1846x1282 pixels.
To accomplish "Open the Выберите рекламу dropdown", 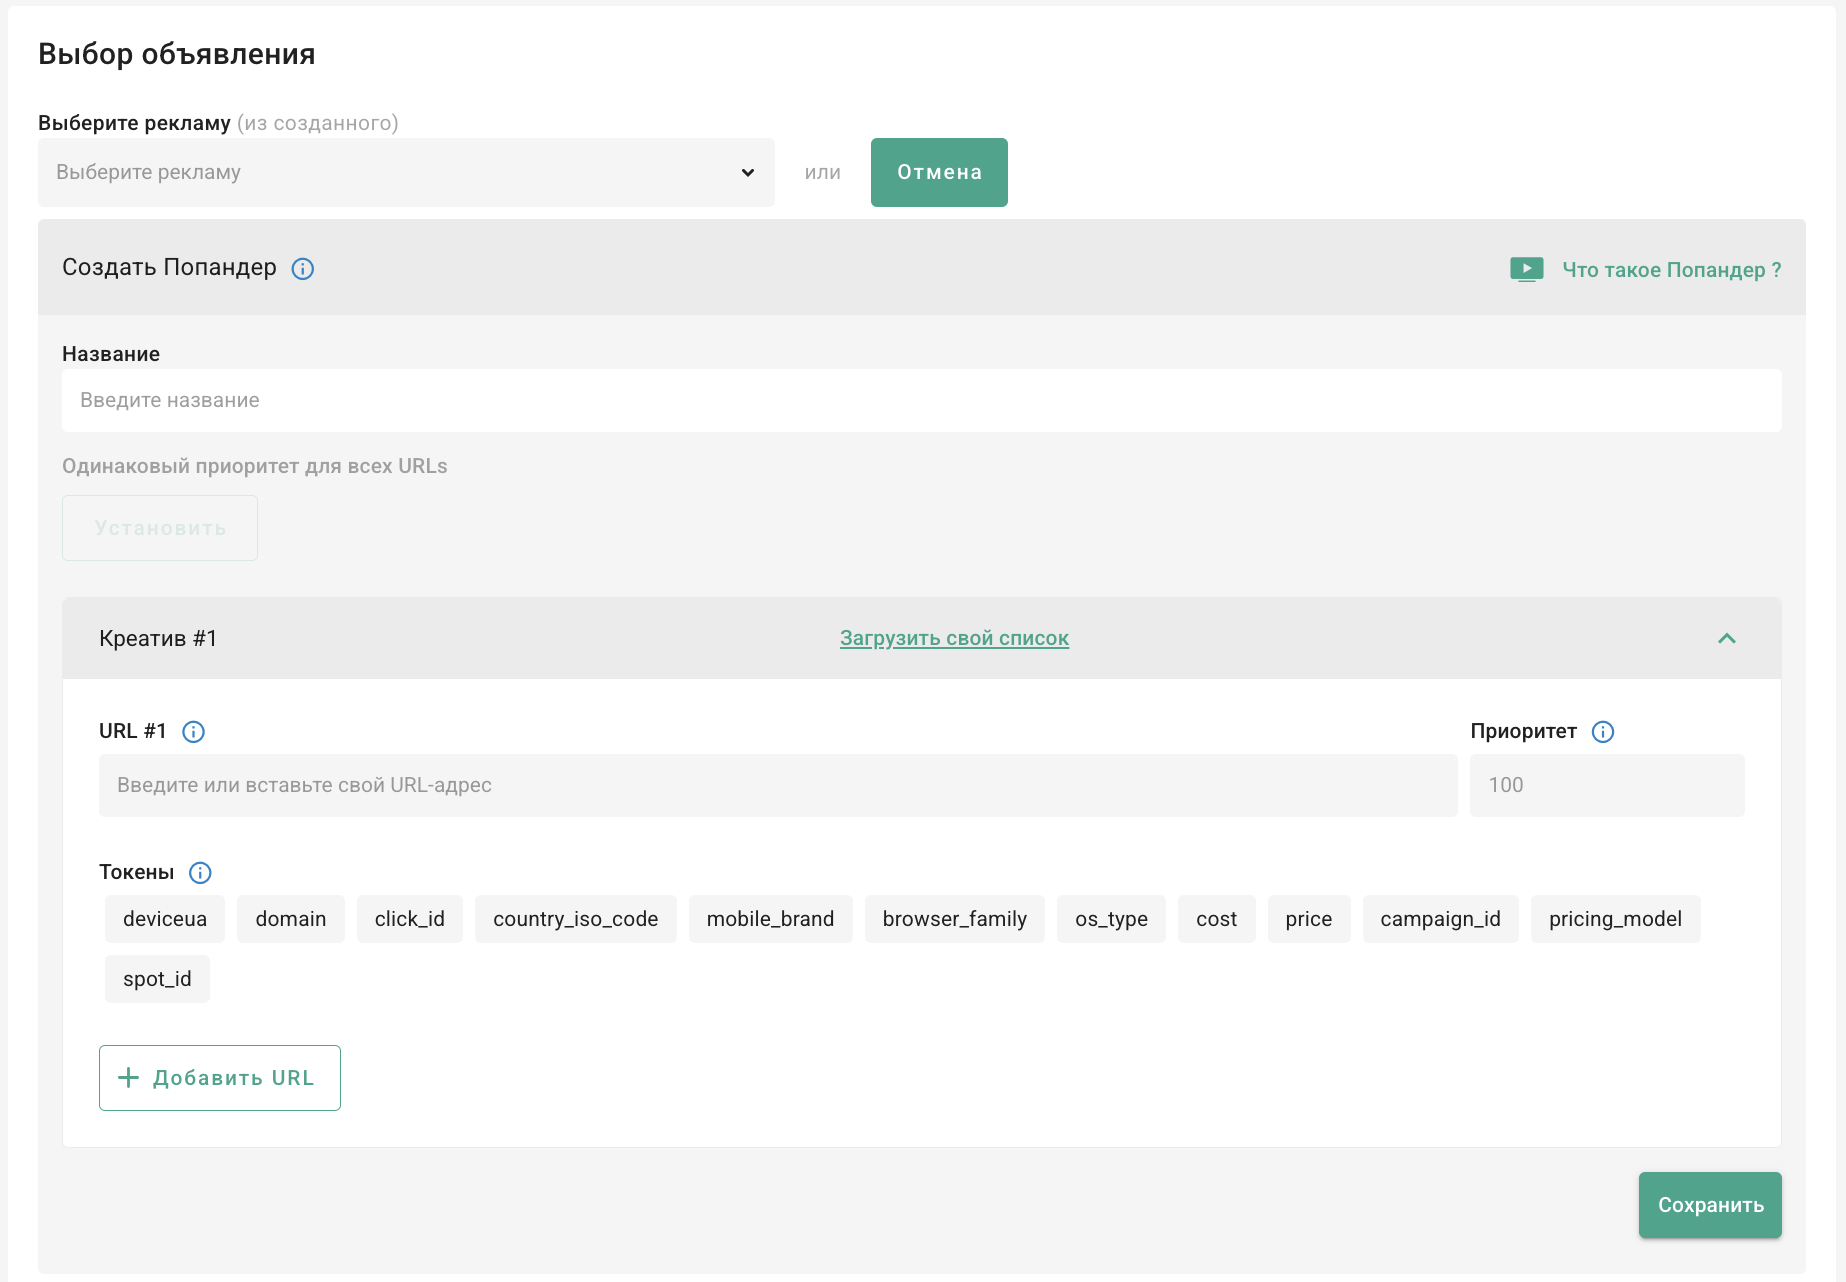I will pos(406,172).
